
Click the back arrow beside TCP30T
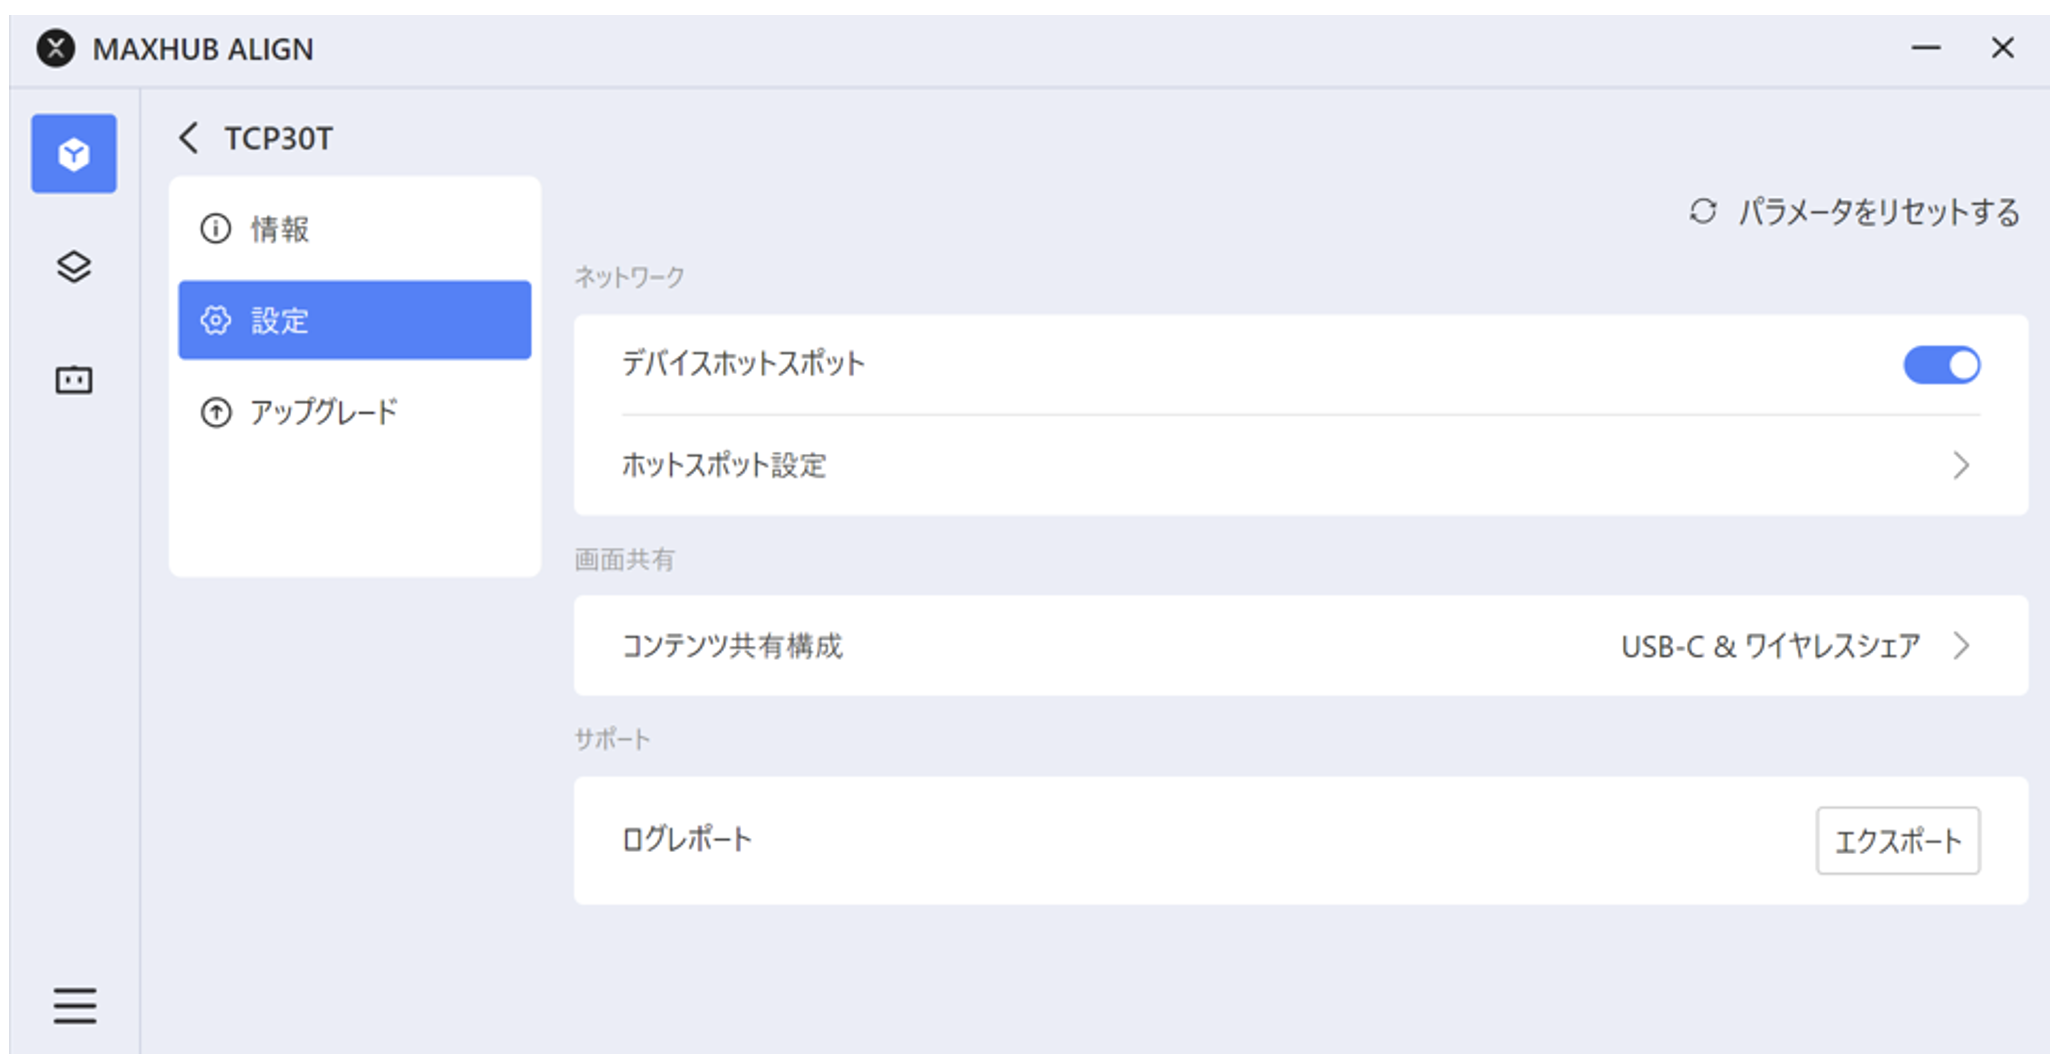[x=188, y=138]
